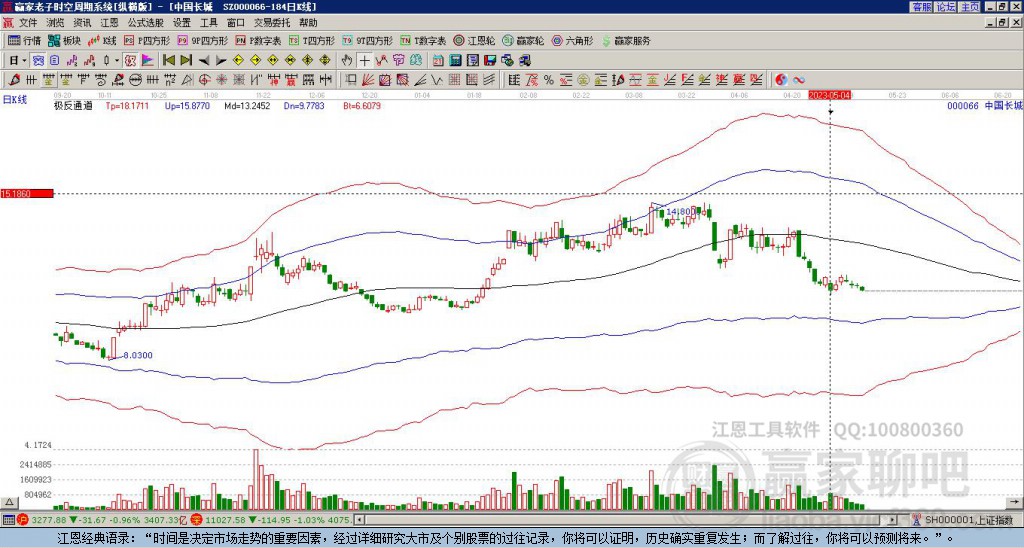Click the Md=13.2452 value
Image resolution: width=1024 pixels, height=548 pixels.
coord(247,105)
